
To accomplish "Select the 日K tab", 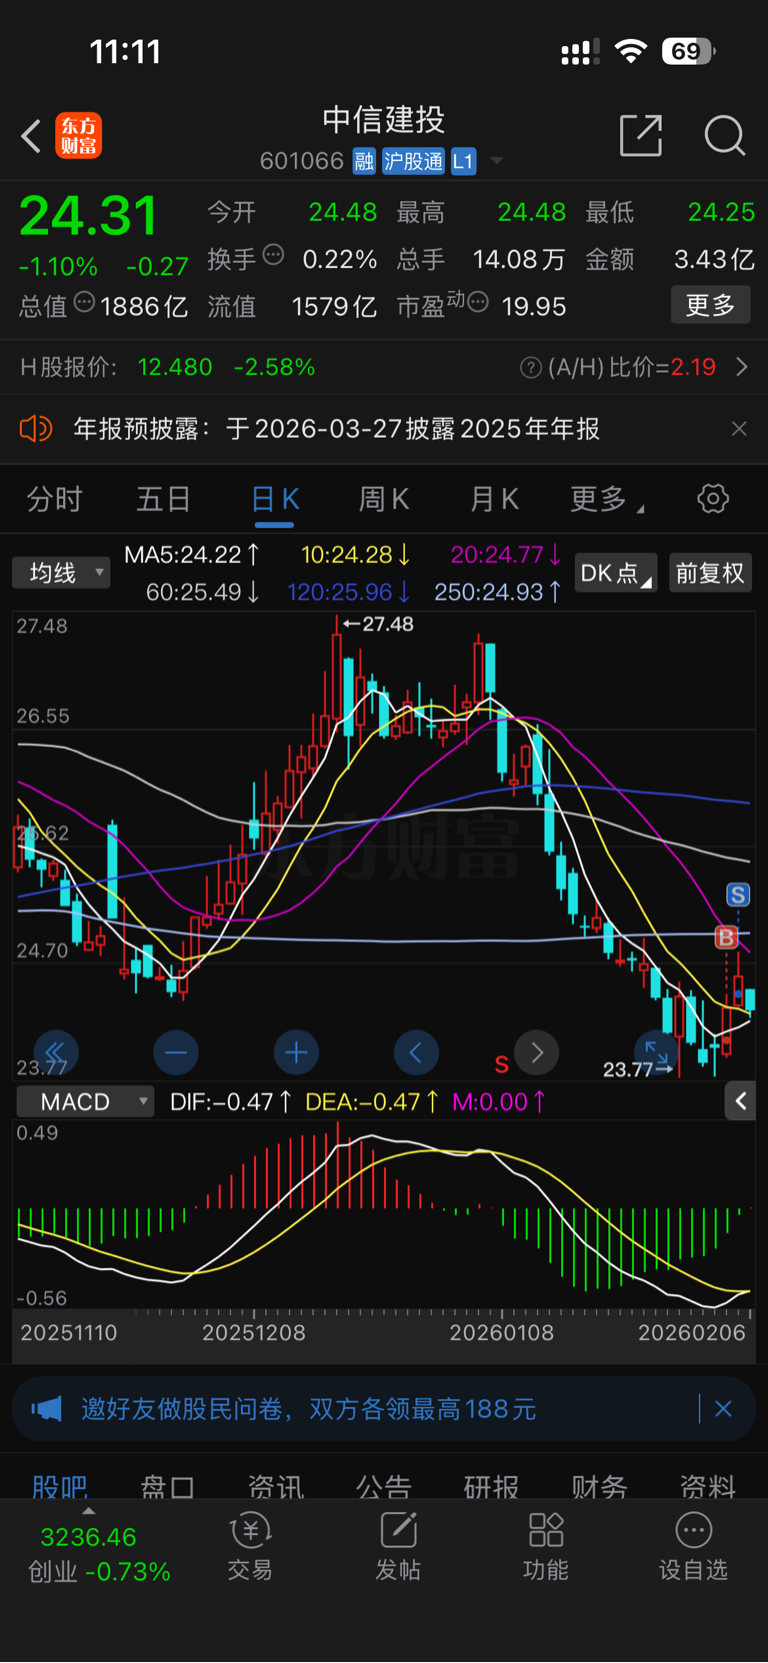I will [x=275, y=499].
